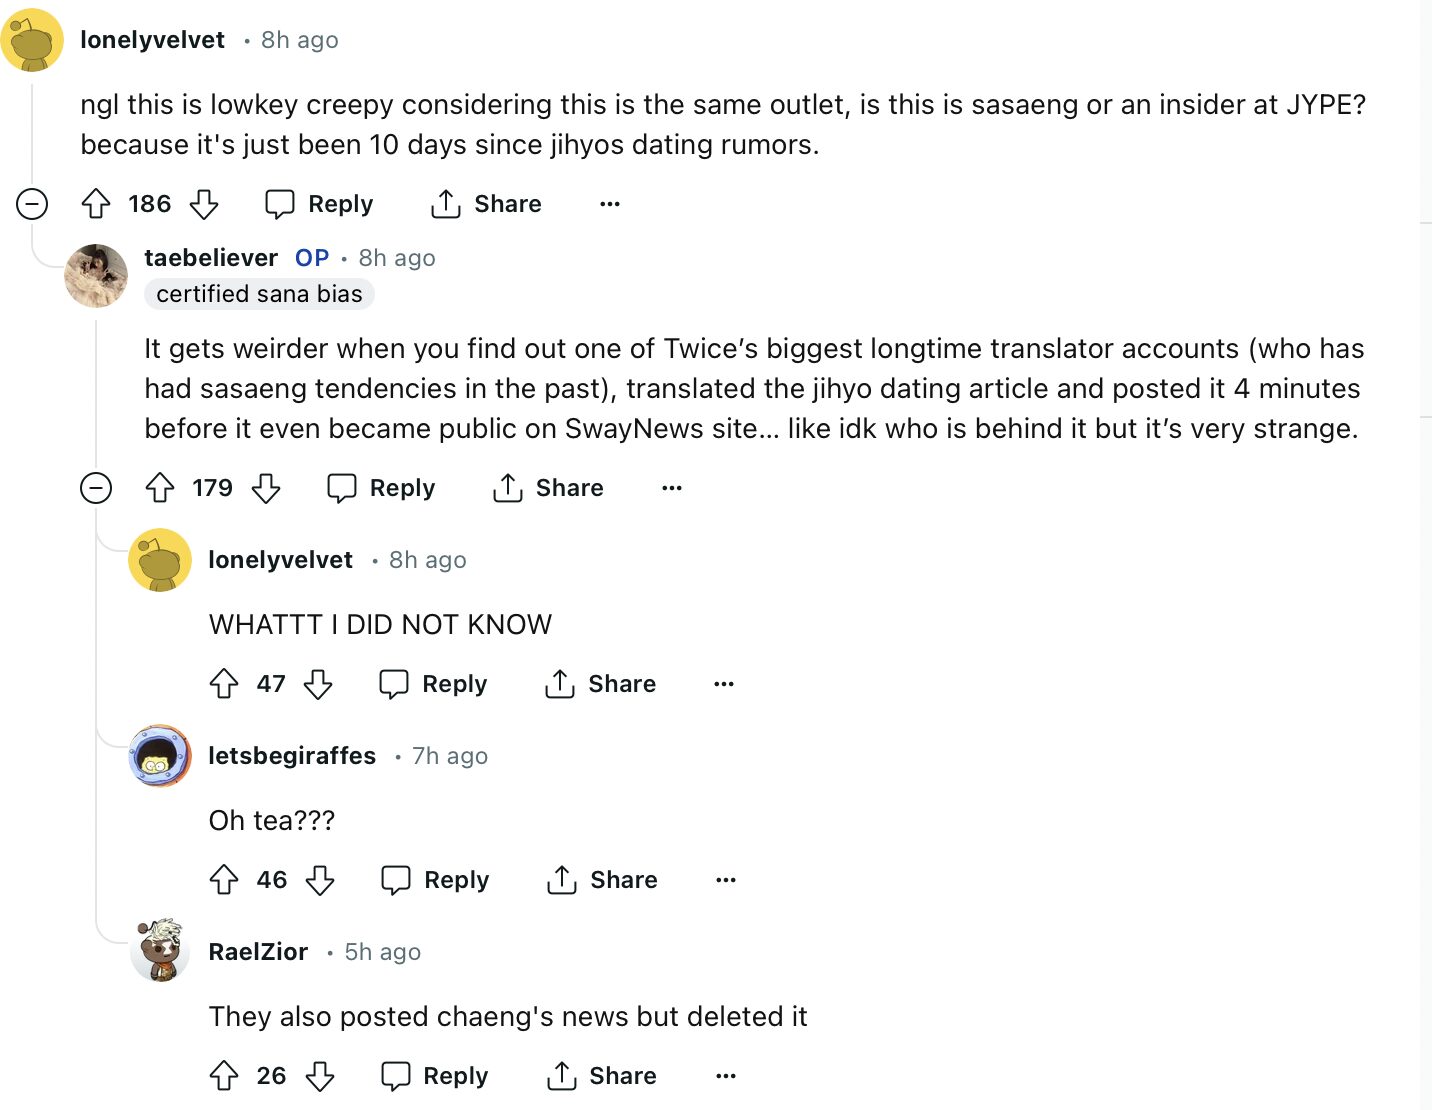Downvote lonelyvelvet's 186-vote comment

[x=204, y=204]
